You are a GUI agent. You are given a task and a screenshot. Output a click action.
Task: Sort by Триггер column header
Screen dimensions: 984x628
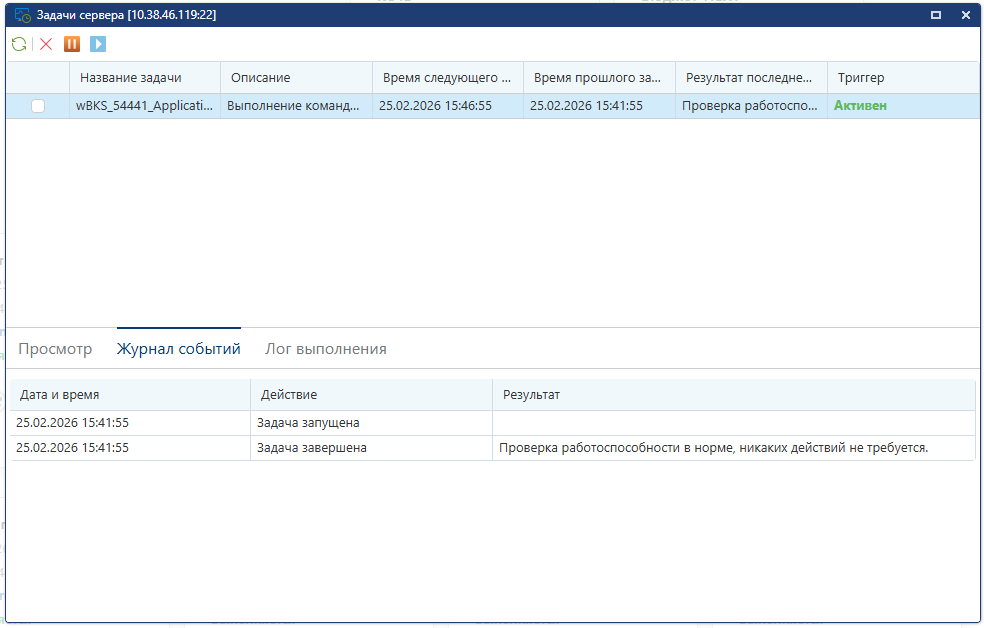click(903, 78)
